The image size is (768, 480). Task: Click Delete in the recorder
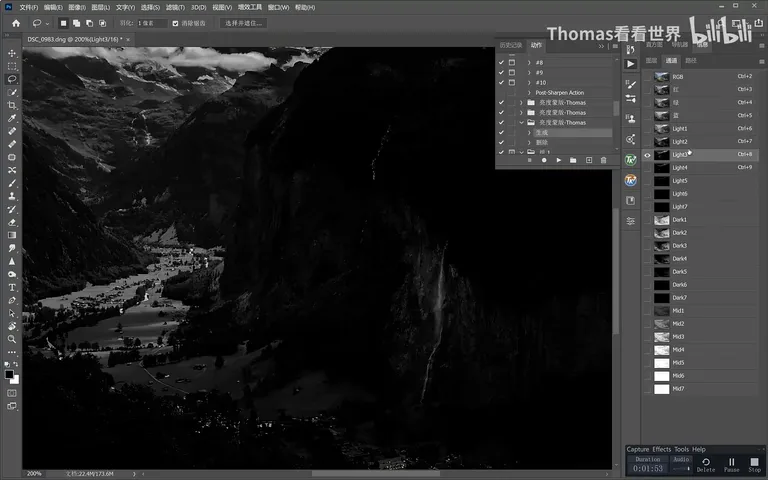click(706, 464)
